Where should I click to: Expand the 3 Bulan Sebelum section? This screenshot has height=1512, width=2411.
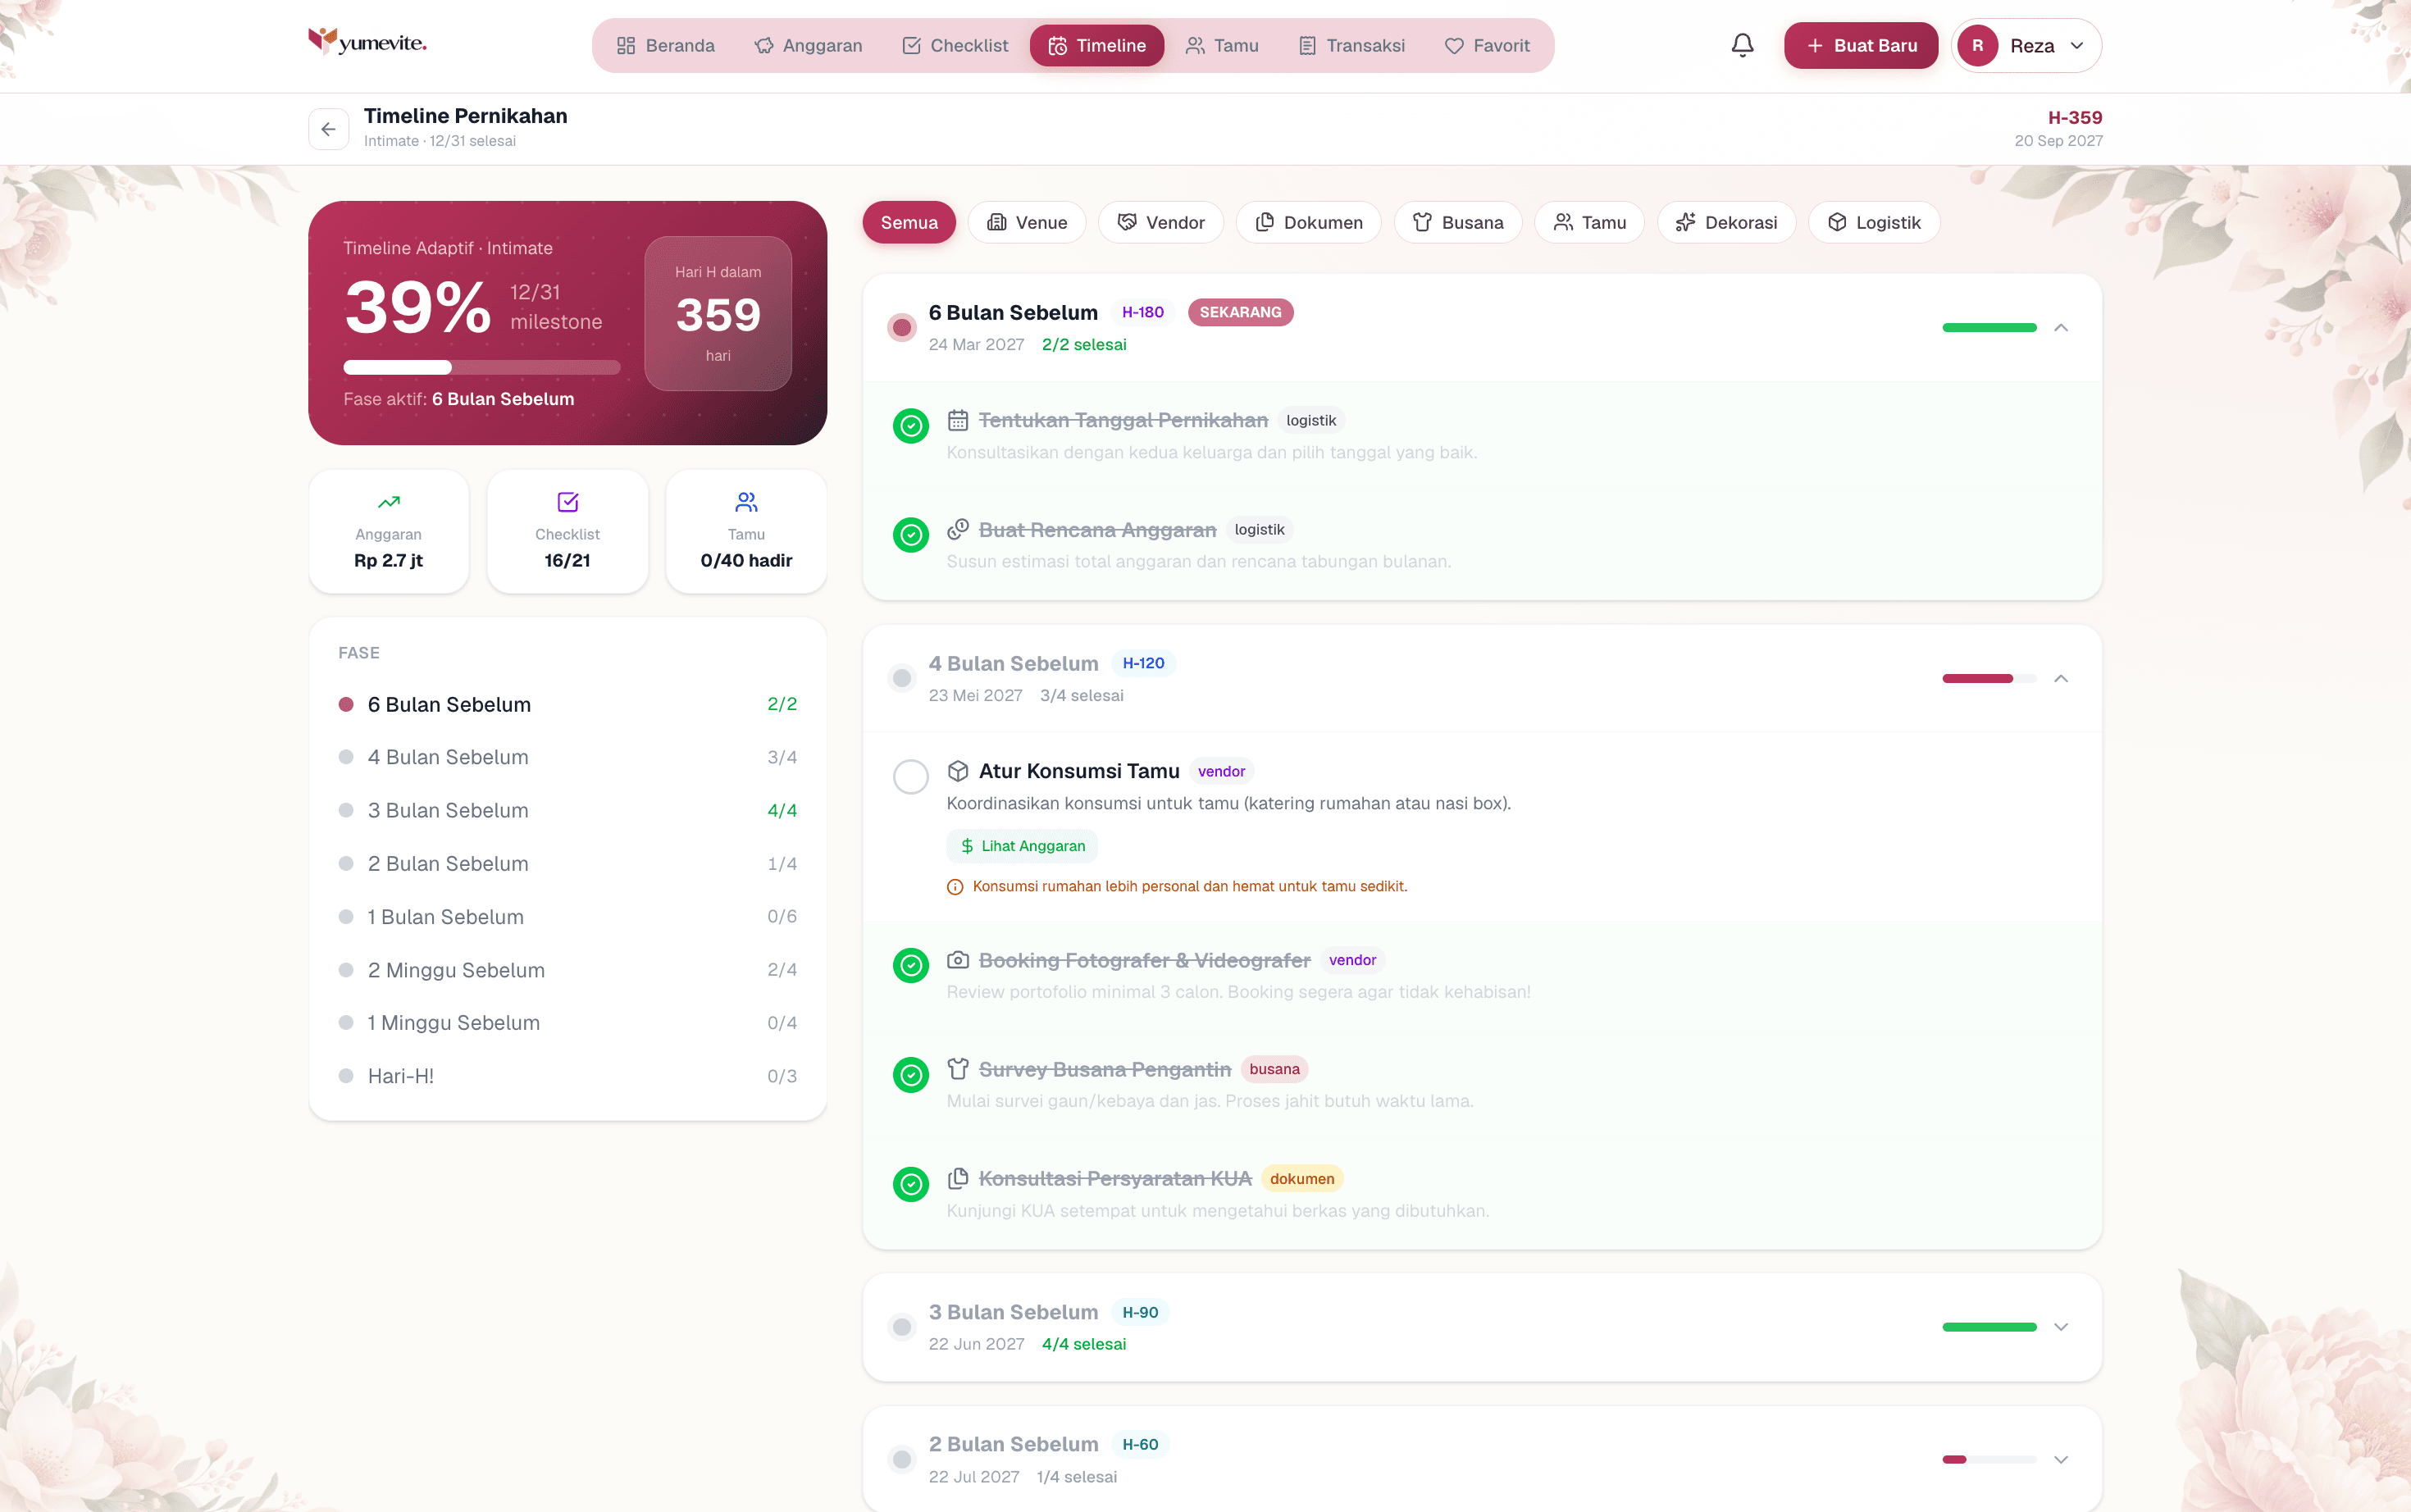tap(2061, 1327)
